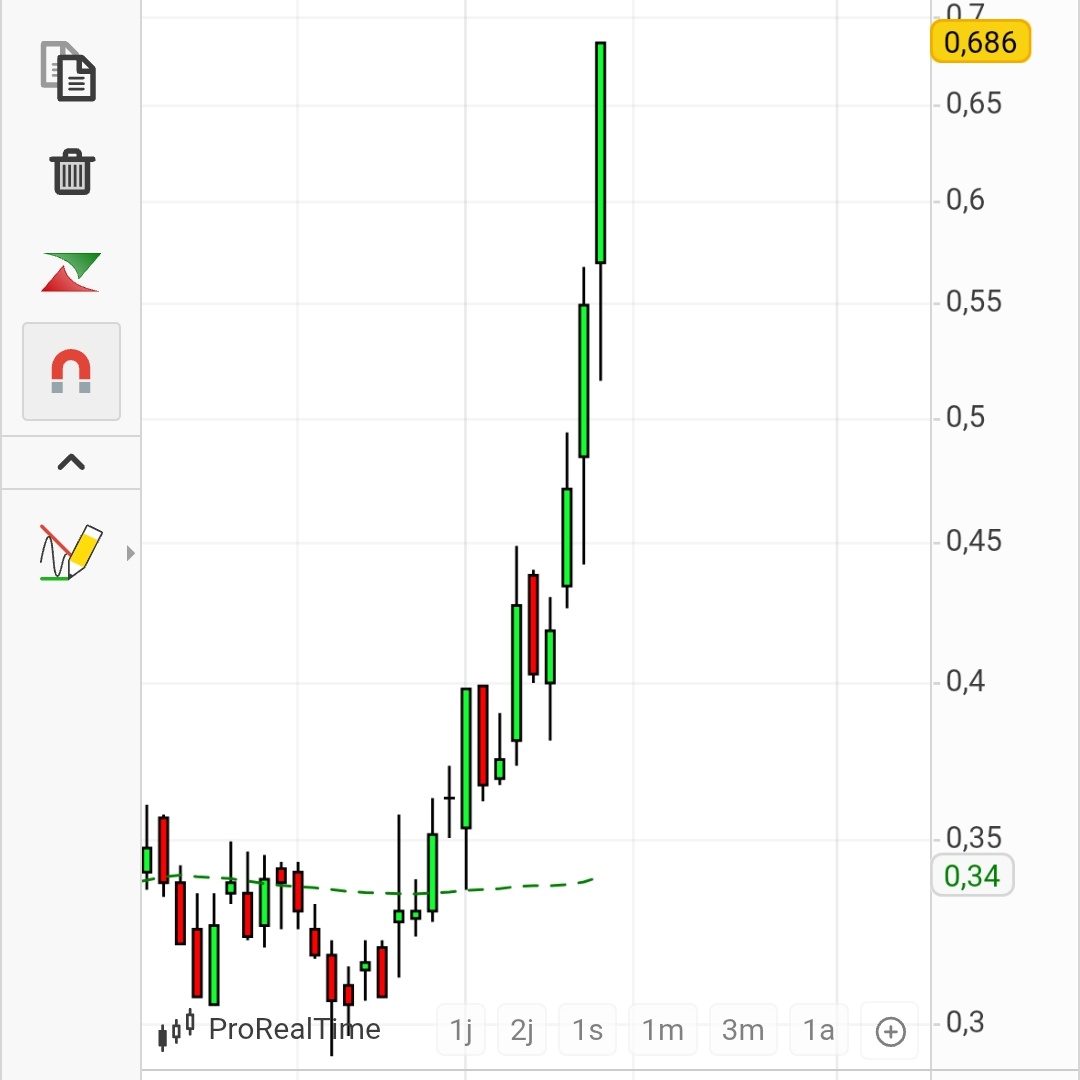Expand drawing tools with the right arrow
1080x1080 pixels.
[x=130, y=551]
